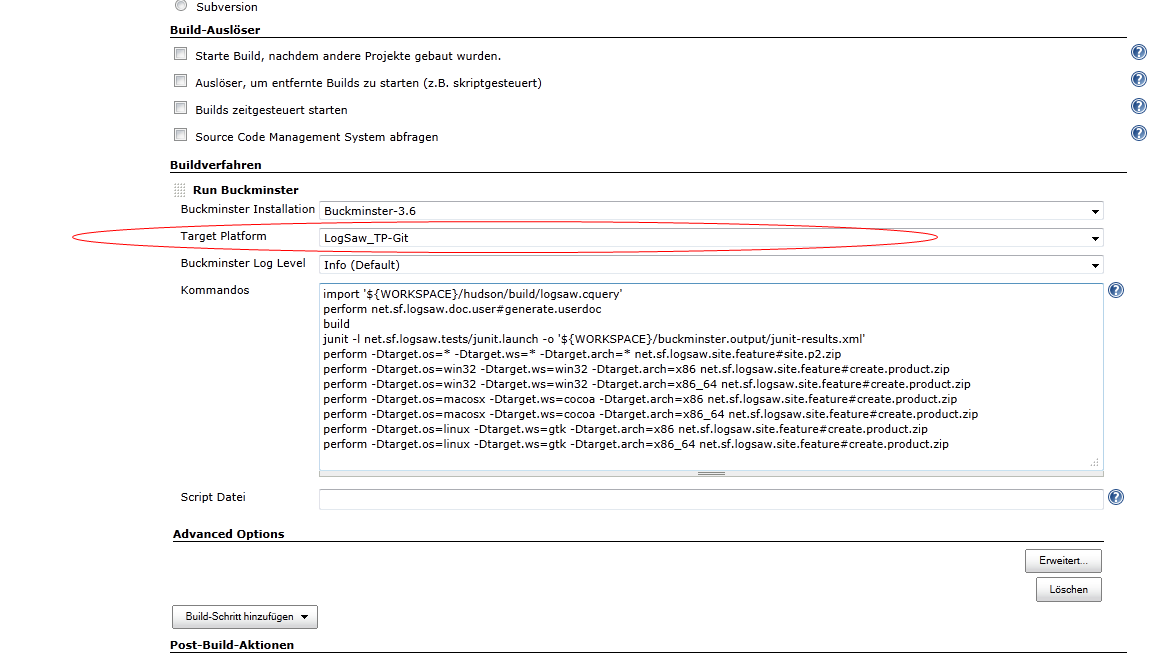Click the 'Buildverfahren' section heading

pos(216,165)
